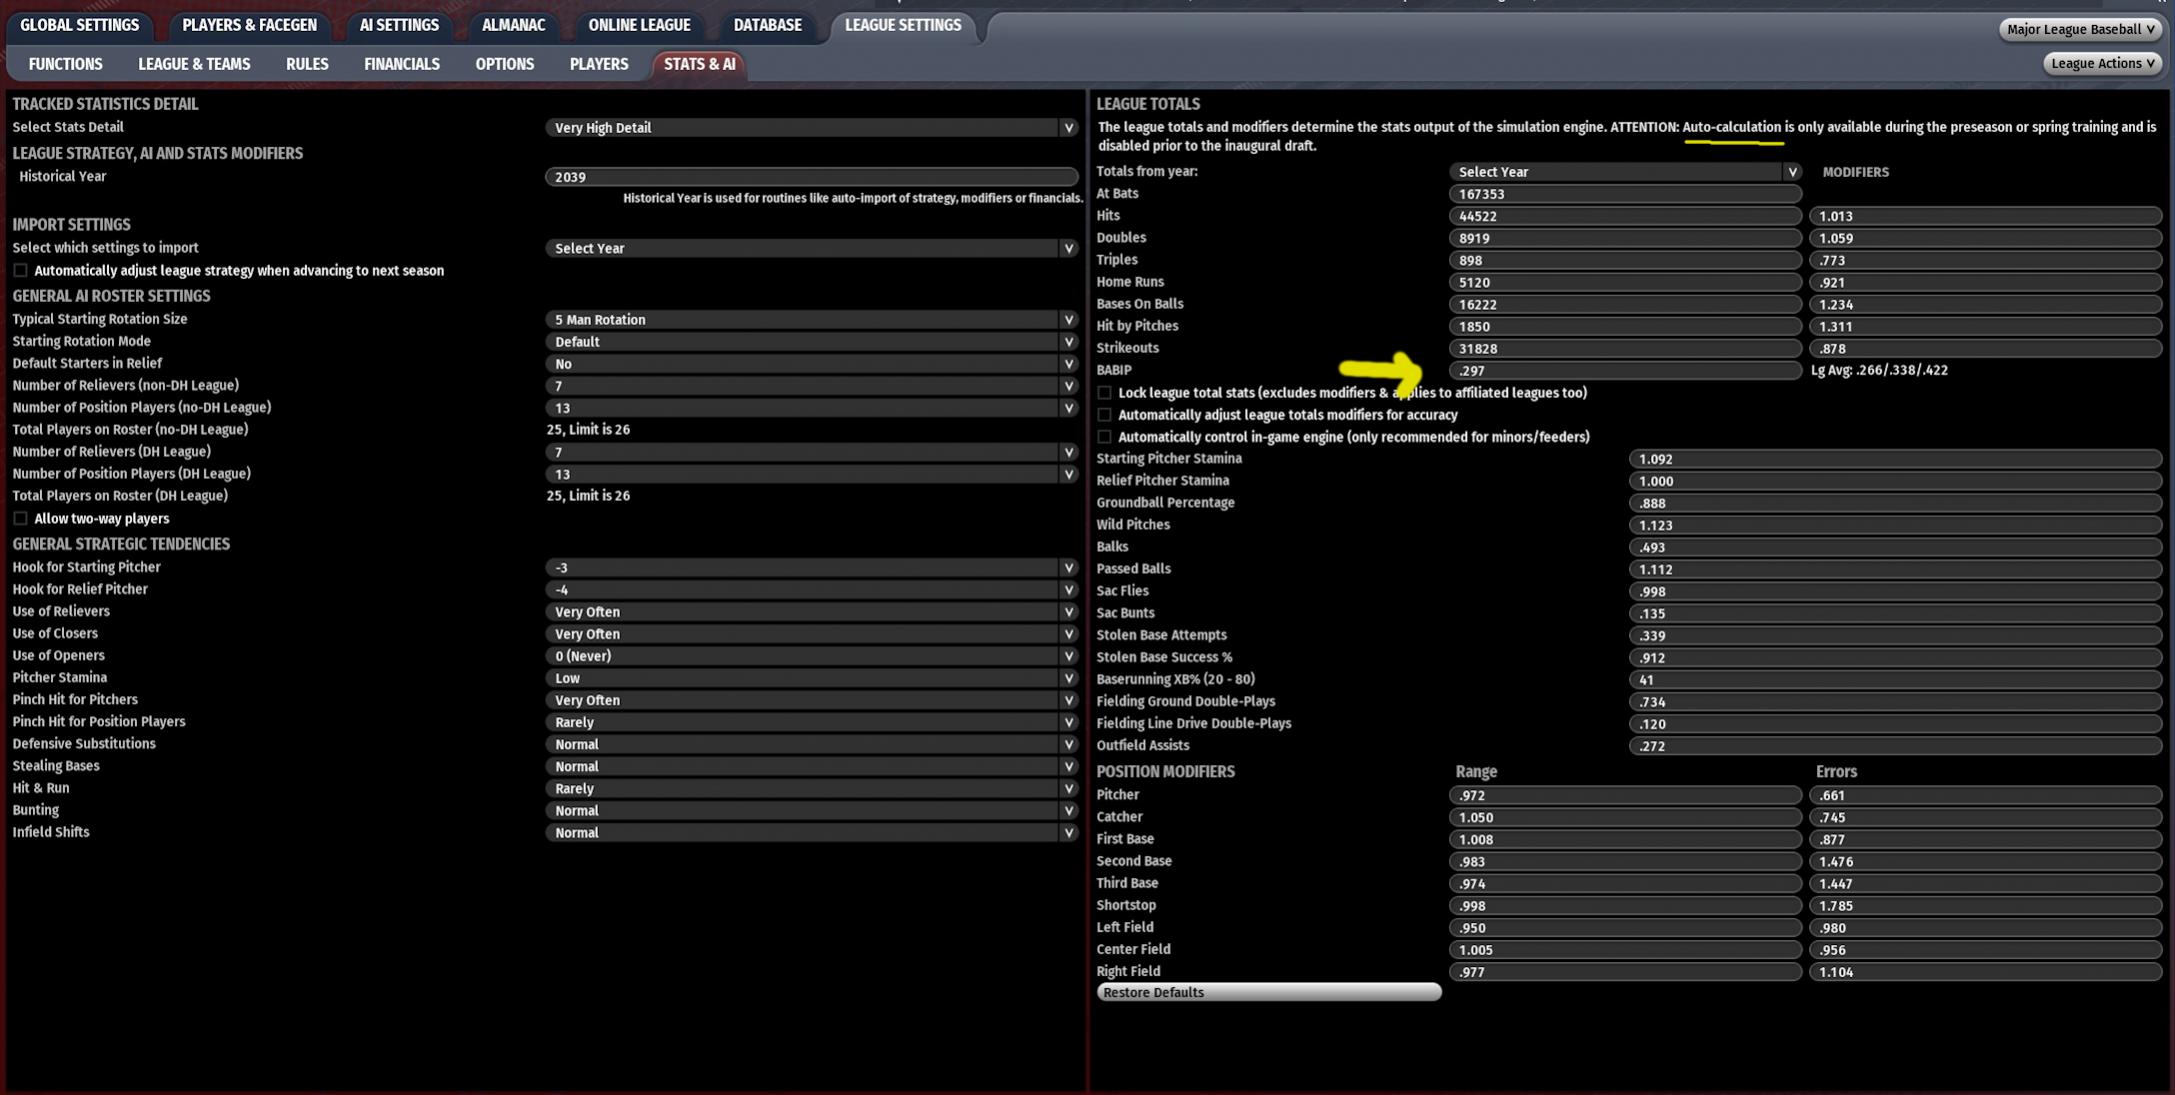2175x1095 pixels.
Task: Open Typical Starting Rotation Size dropdown
Action: coord(810,320)
